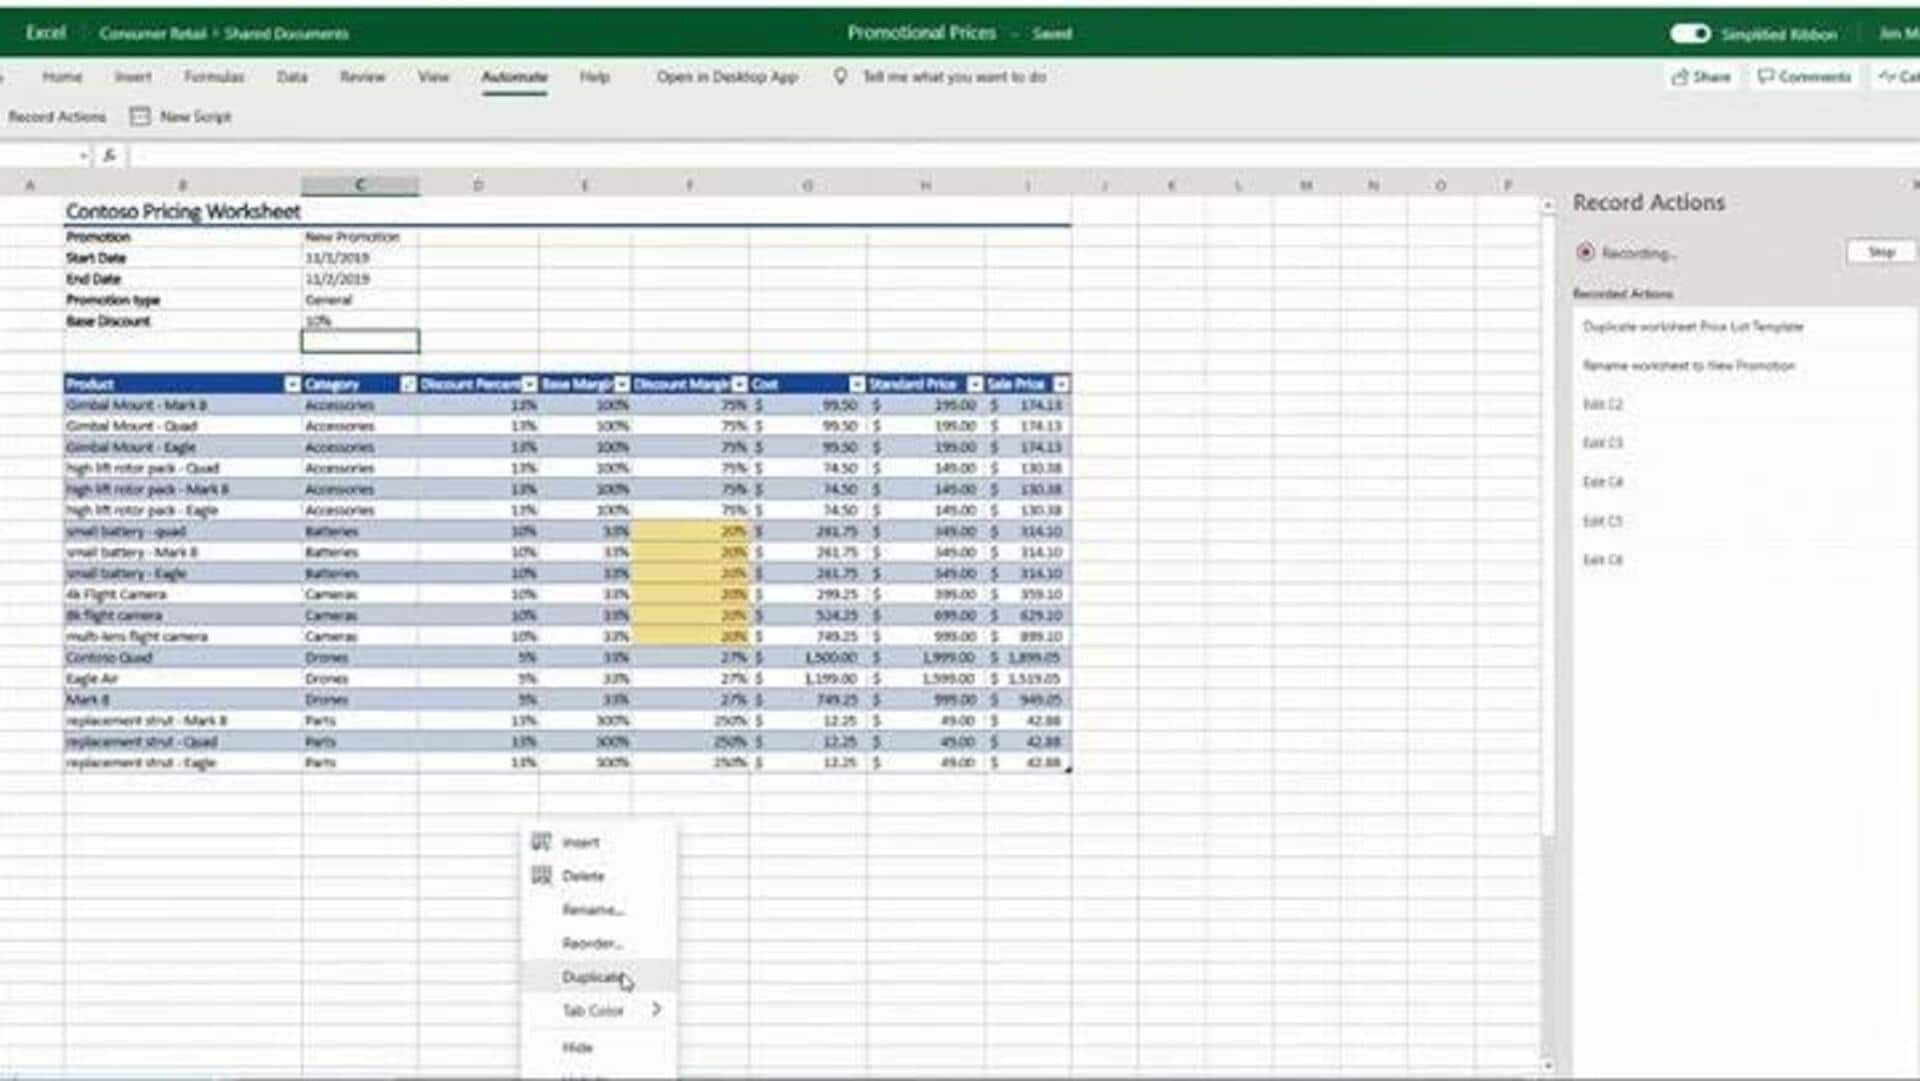Open the Review ribbon tab
Viewport: 1920px width, 1081px height.
[x=362, y=77]
